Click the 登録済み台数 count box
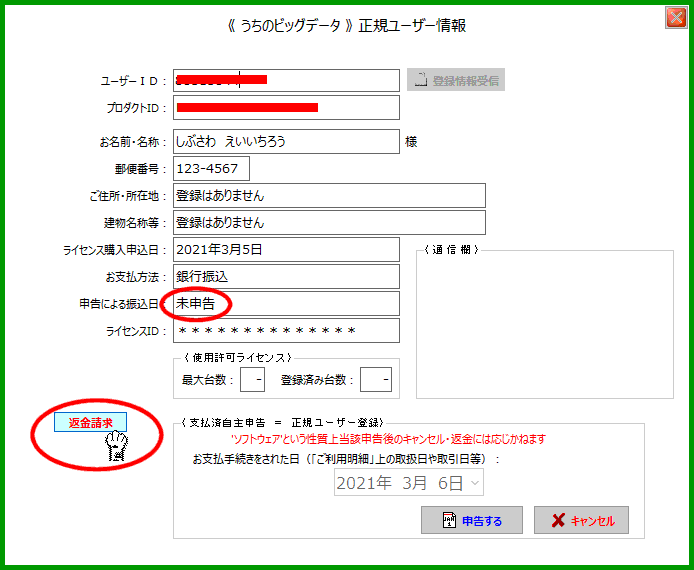Screen dimensions: 694x570 tap(376, 380)
